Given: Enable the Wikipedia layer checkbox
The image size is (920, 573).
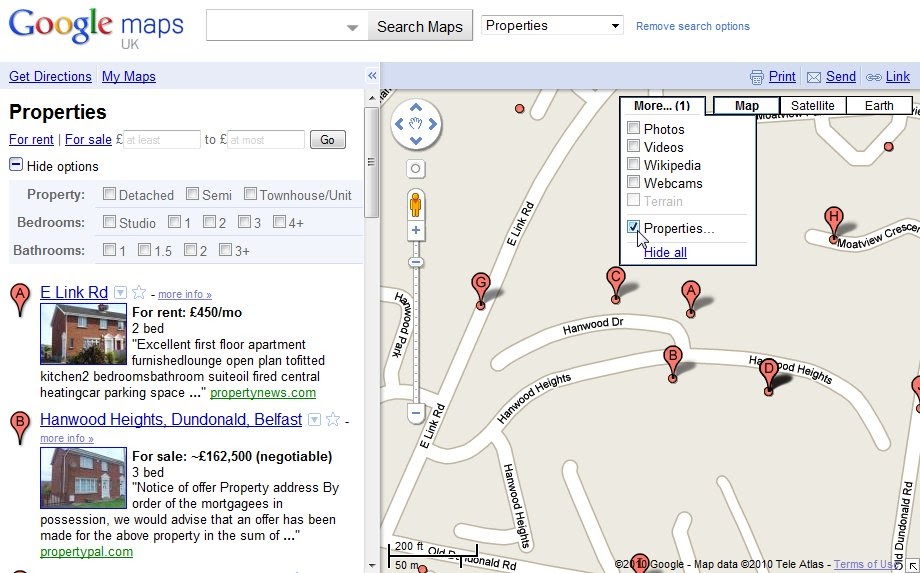Looking at the screenshot, I should [633, 164].
